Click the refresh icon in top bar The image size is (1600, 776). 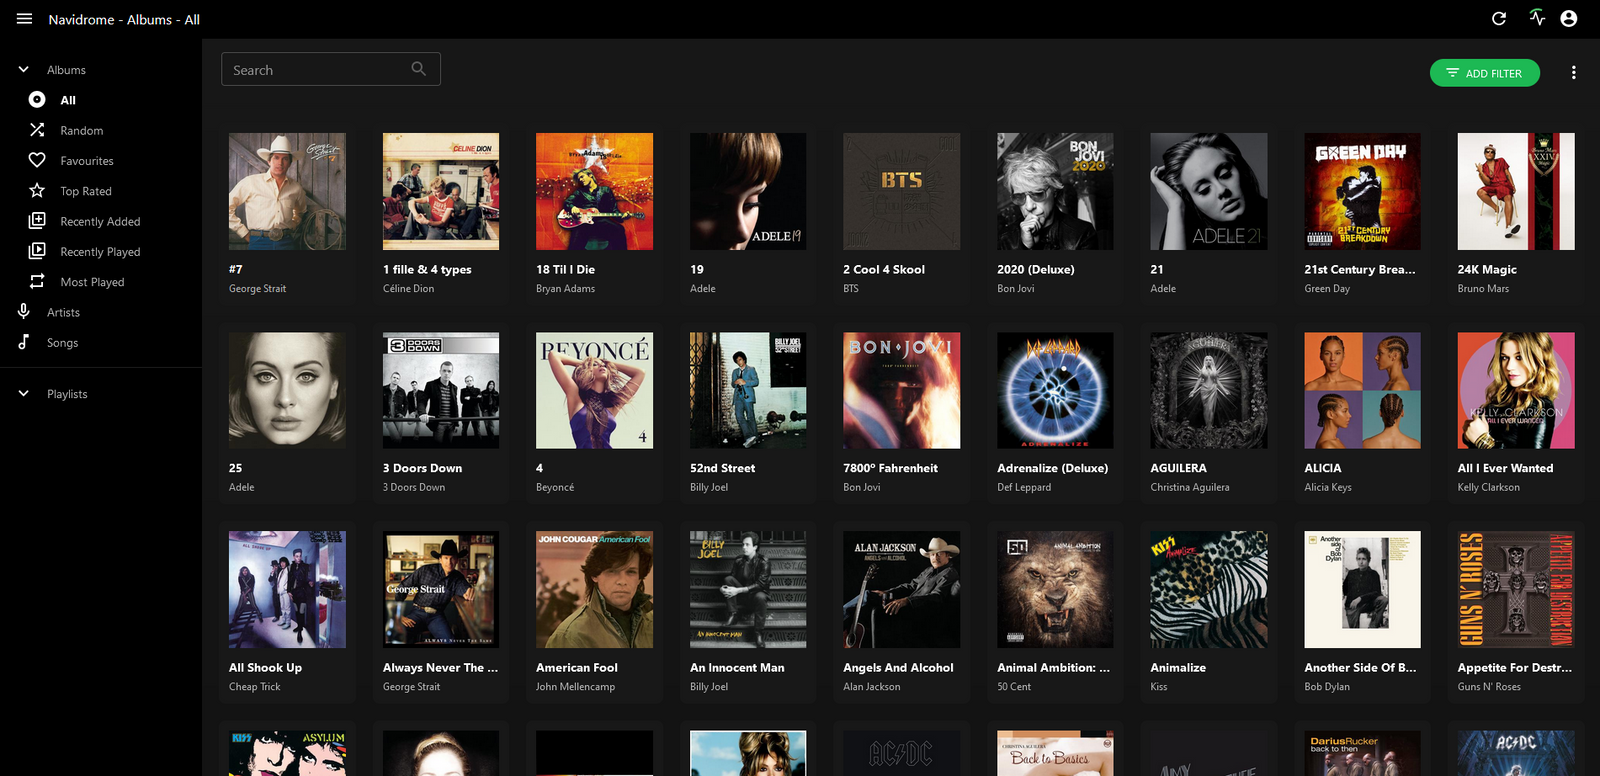tap(1499, 19)
